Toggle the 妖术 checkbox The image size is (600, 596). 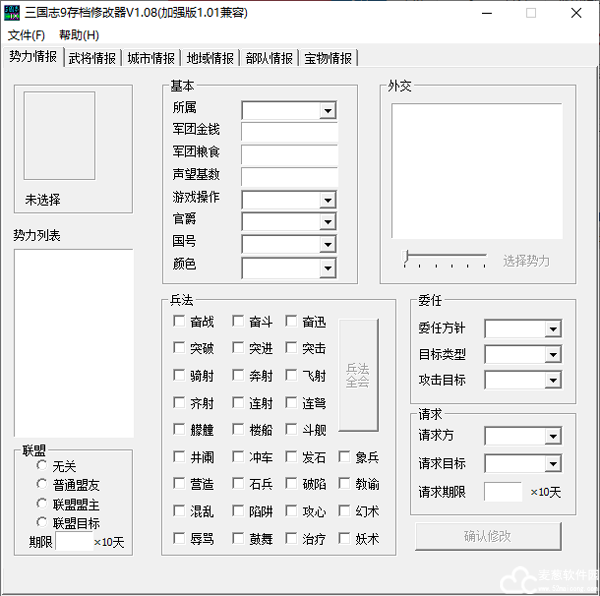tap(345, 538)
